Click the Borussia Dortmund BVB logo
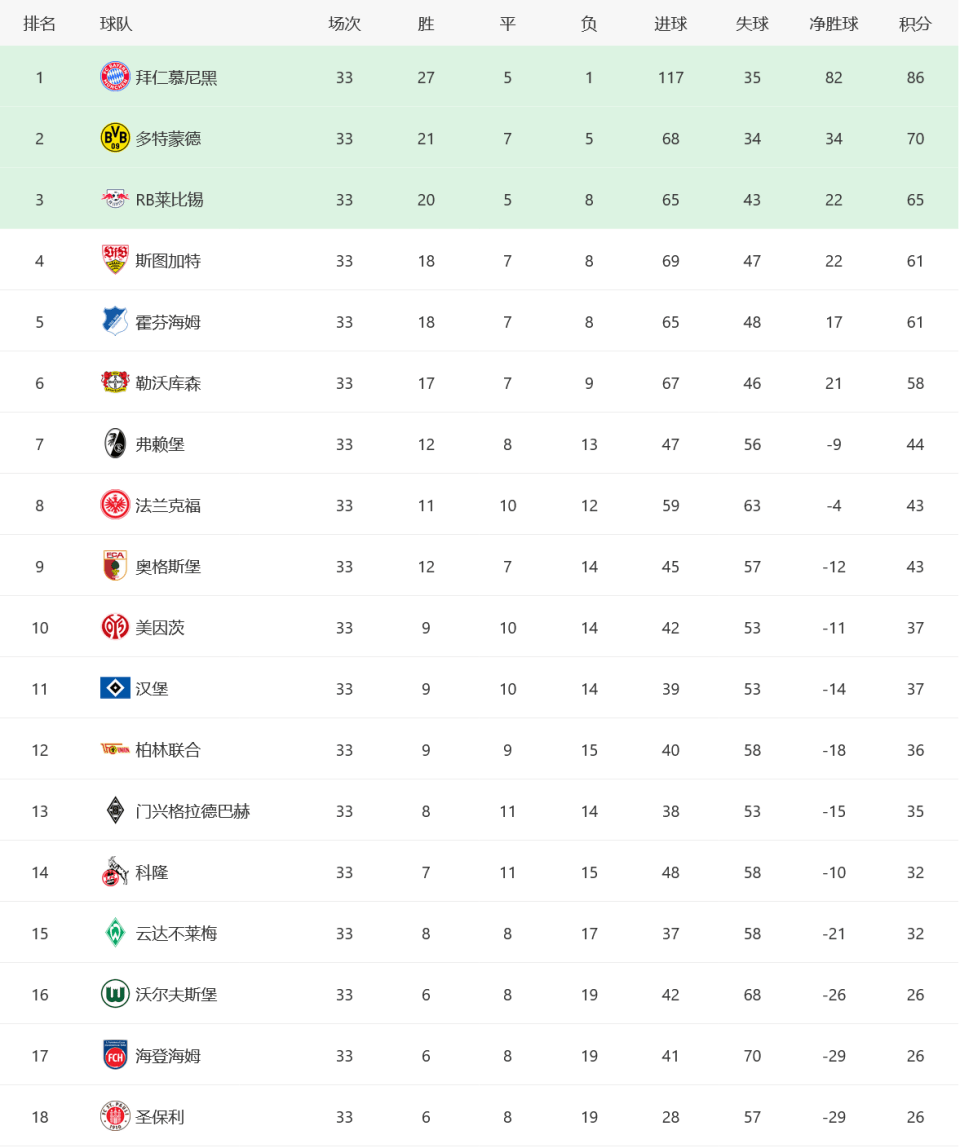 click(x=115, y=138)
